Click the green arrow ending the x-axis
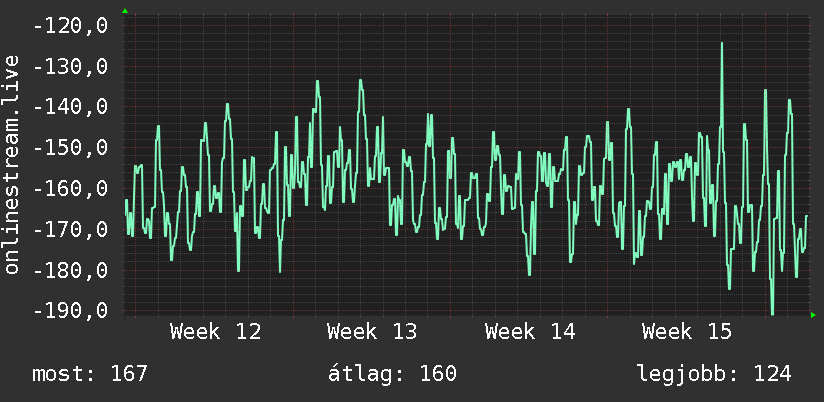The image size is (824, 402). pos(813,315)
